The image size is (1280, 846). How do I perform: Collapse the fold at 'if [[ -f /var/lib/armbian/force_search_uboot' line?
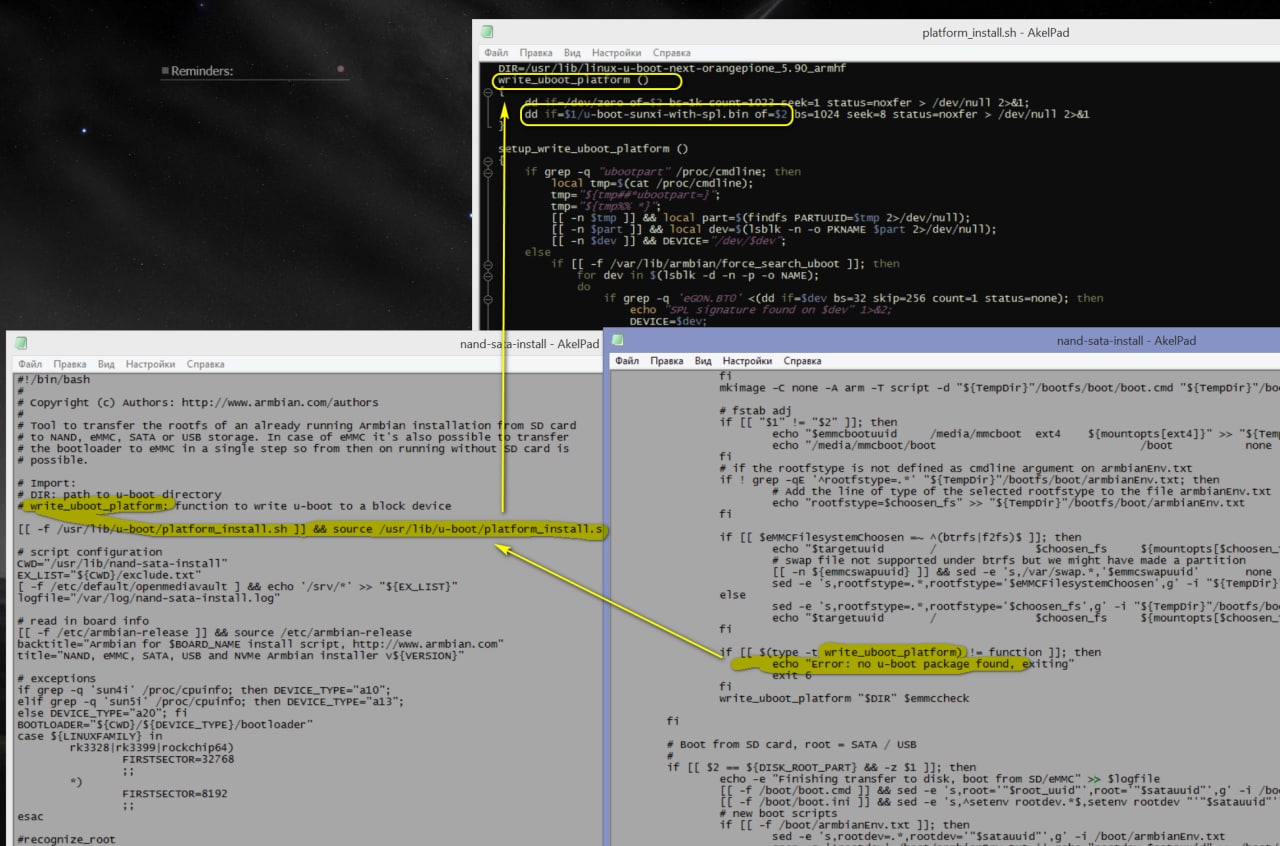coord(486,264)
